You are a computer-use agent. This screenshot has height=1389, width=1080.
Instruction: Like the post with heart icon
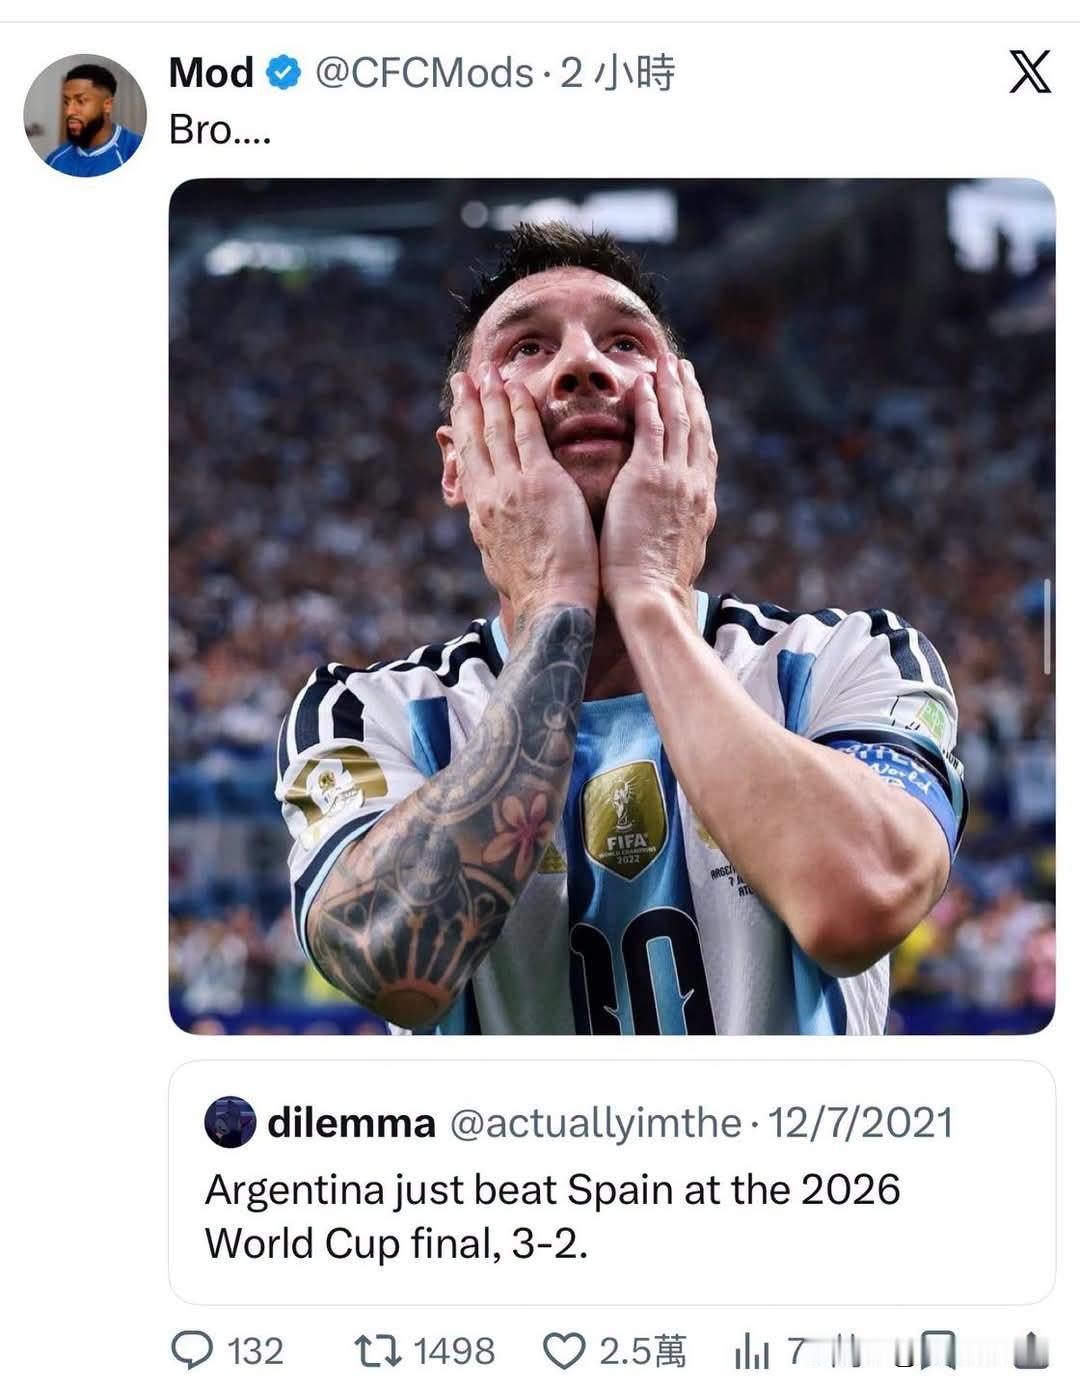(x=563, y=1351)
